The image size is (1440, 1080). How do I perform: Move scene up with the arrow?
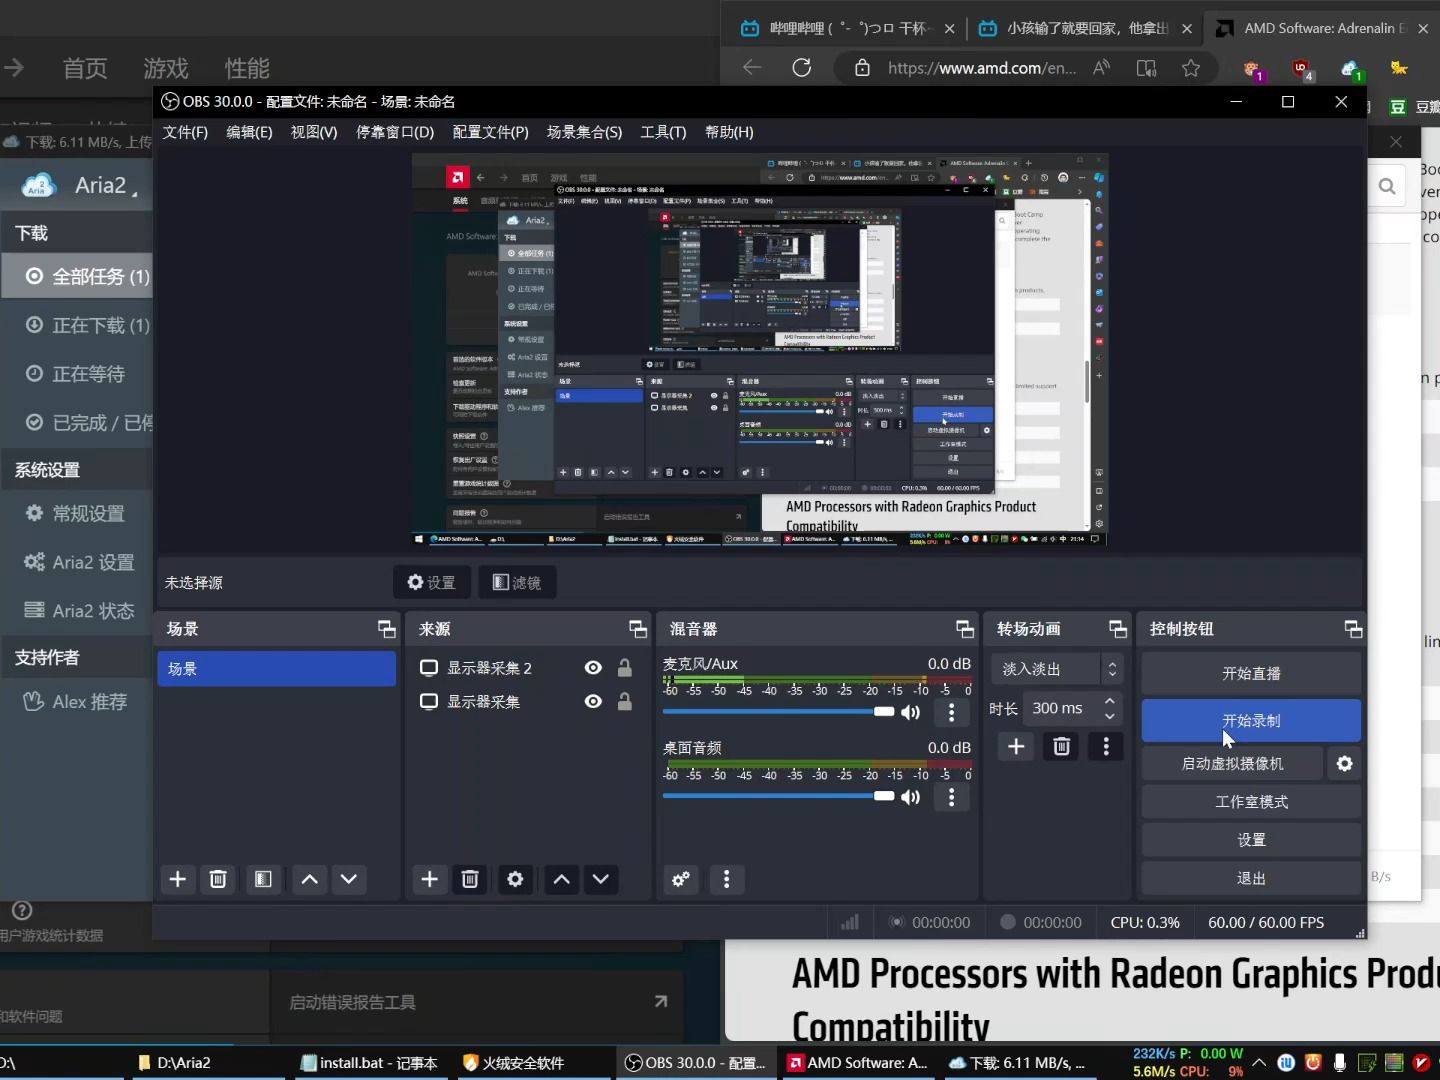click(310, 879)
